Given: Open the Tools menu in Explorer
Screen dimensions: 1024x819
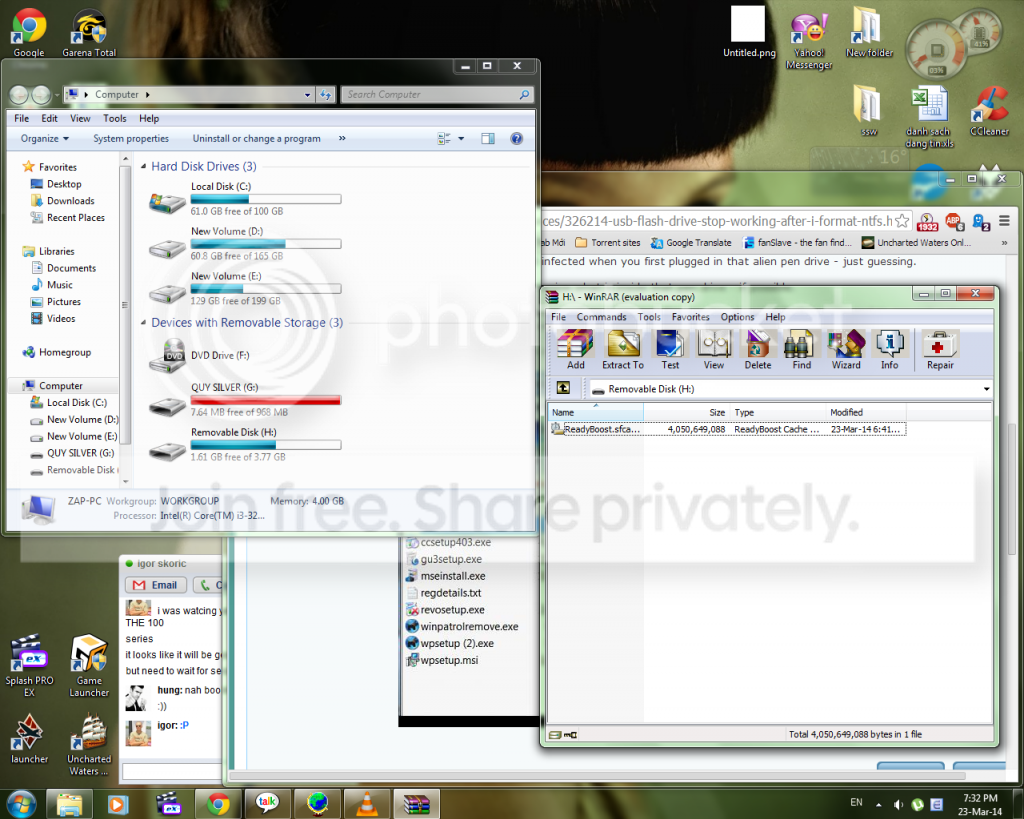Looking at the screenshot, I should tap(114, 118).
